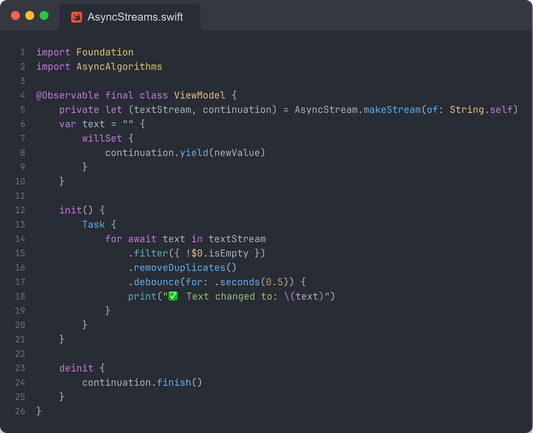Click the "deinit" keyword

click(x=76, y=368)
